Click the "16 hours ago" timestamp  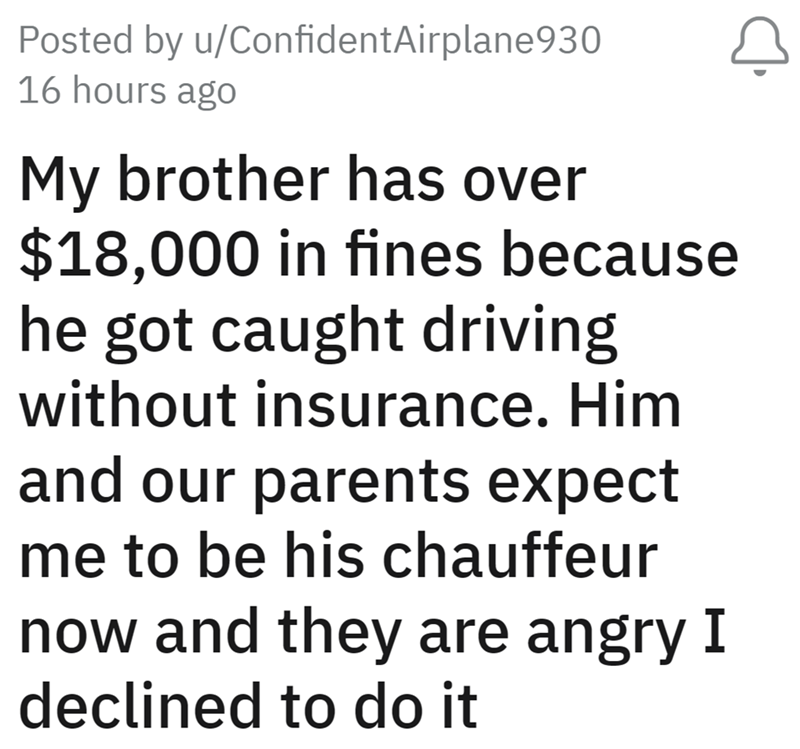tap(128, 91)
